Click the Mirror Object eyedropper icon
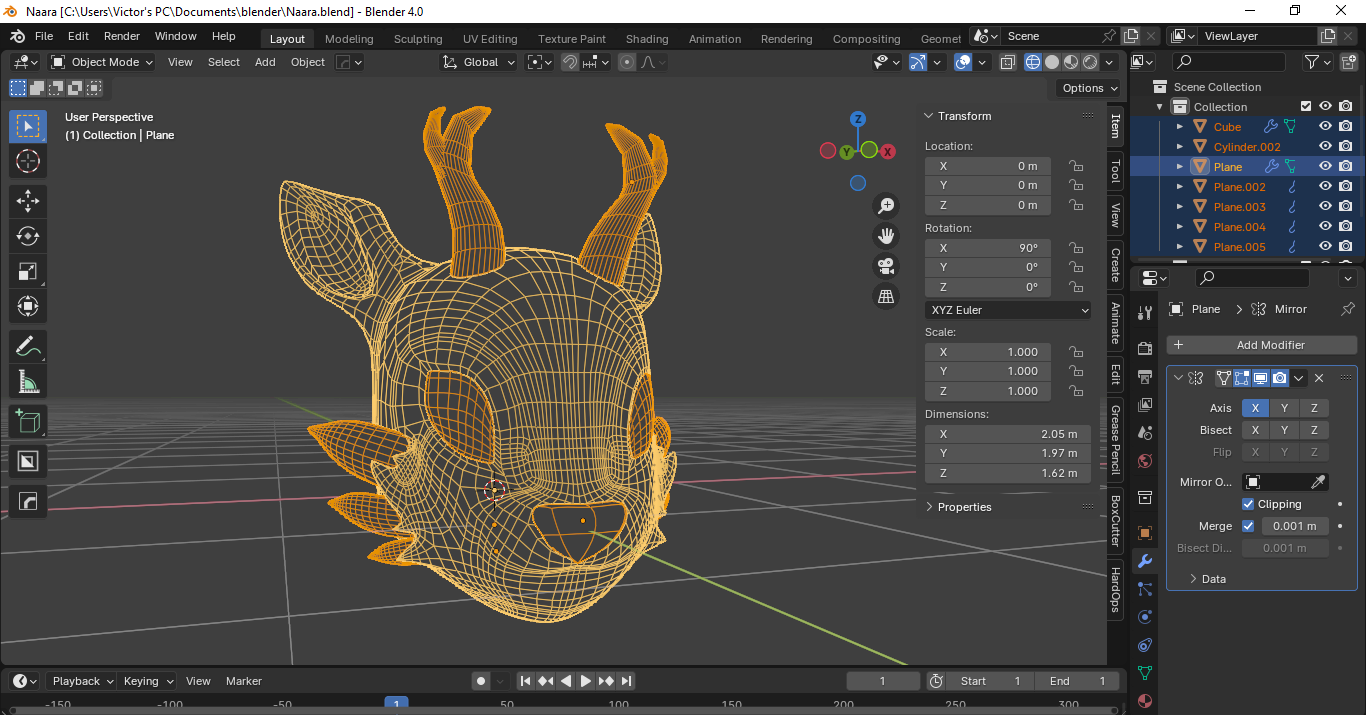This screenshot has height=715, width=1366. (x=1318, y=482)
